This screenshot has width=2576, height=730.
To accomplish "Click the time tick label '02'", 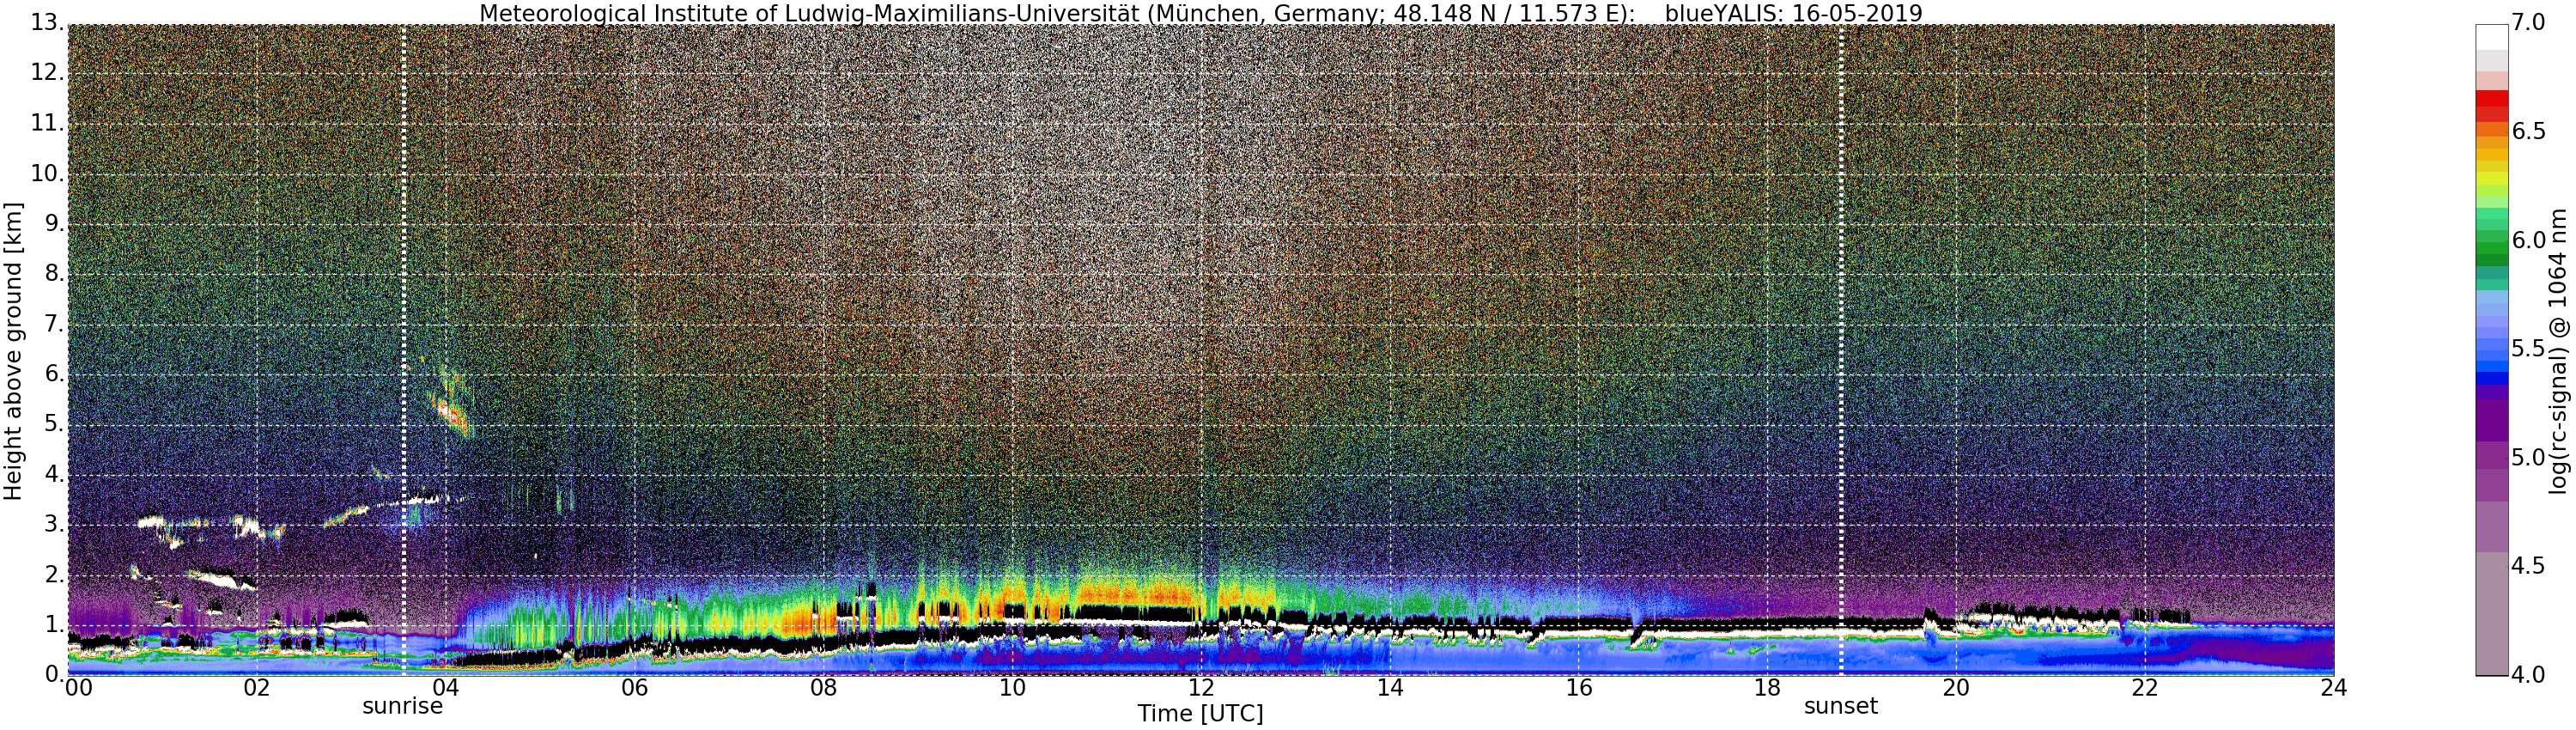I will point(257,688).
